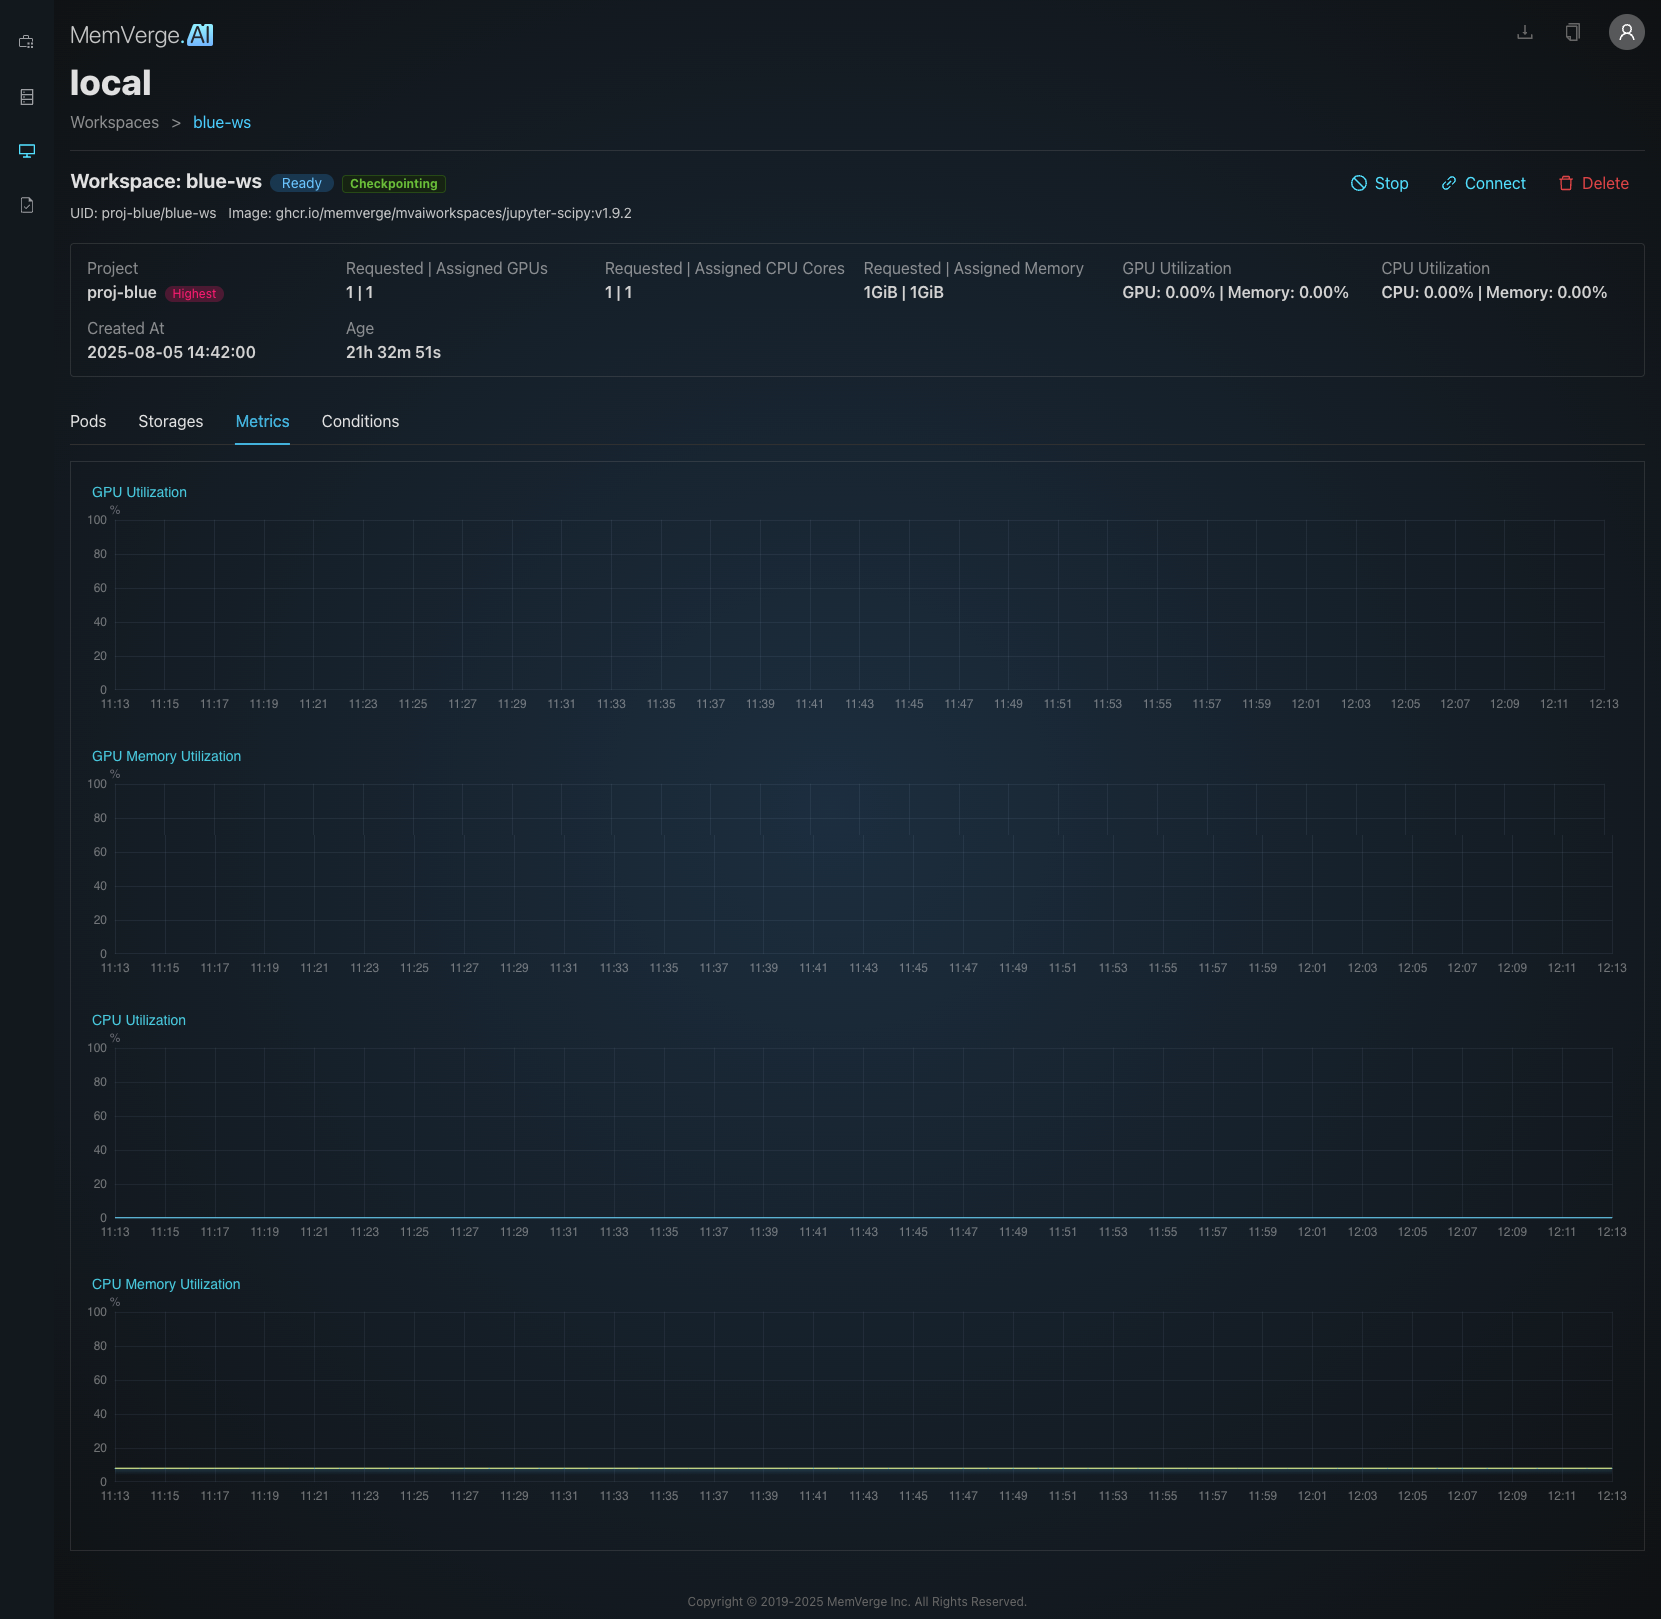Select the monitor workspaces icon in sidebar
This screenshot has height=1619, width=1661.
[27, 151]
